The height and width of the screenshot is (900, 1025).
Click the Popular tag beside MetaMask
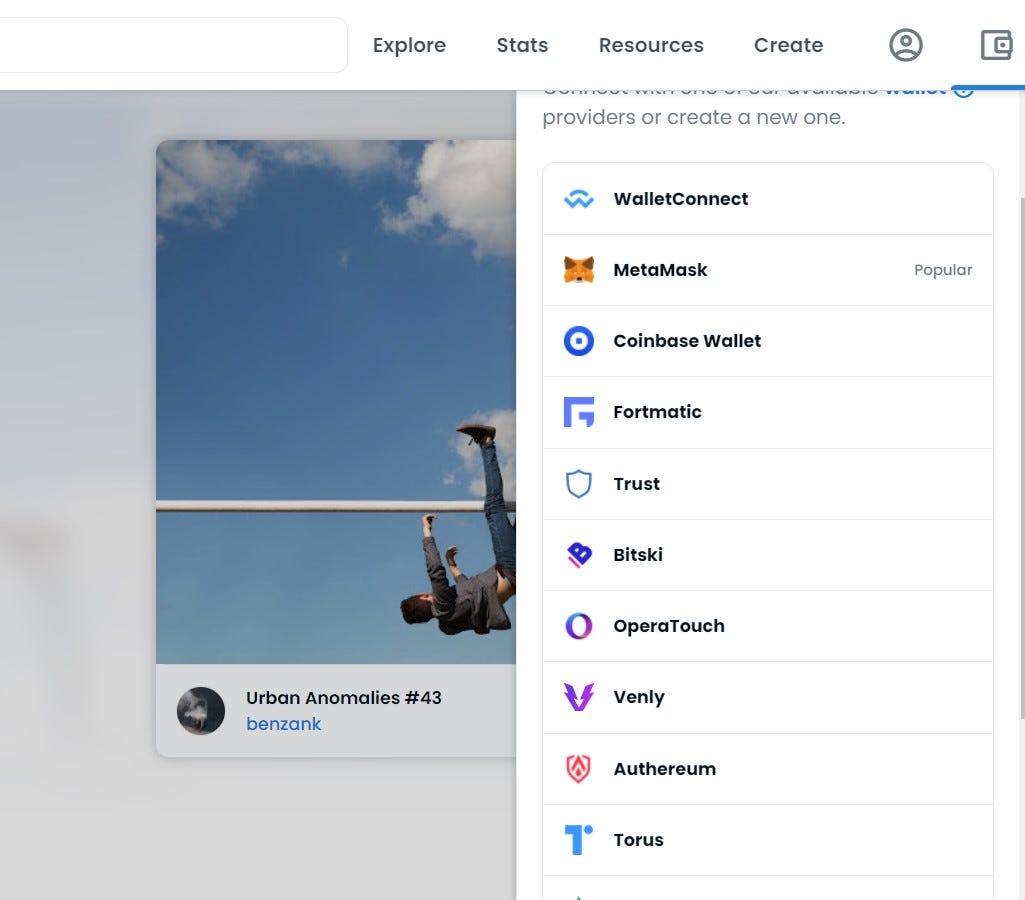943,270
